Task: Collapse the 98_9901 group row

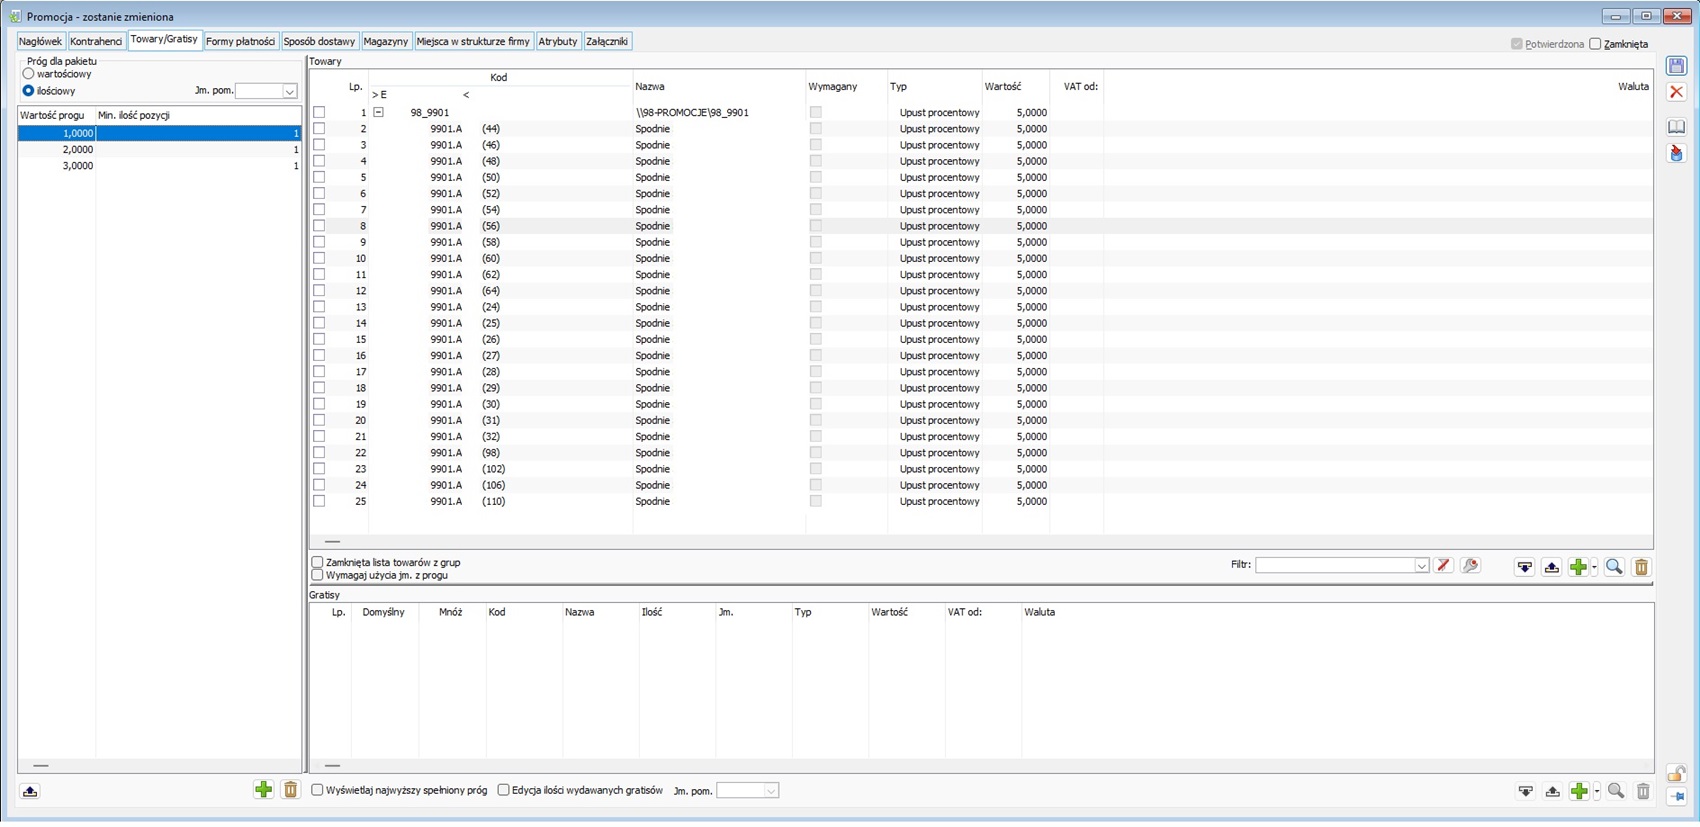Action: coord(378,112)
